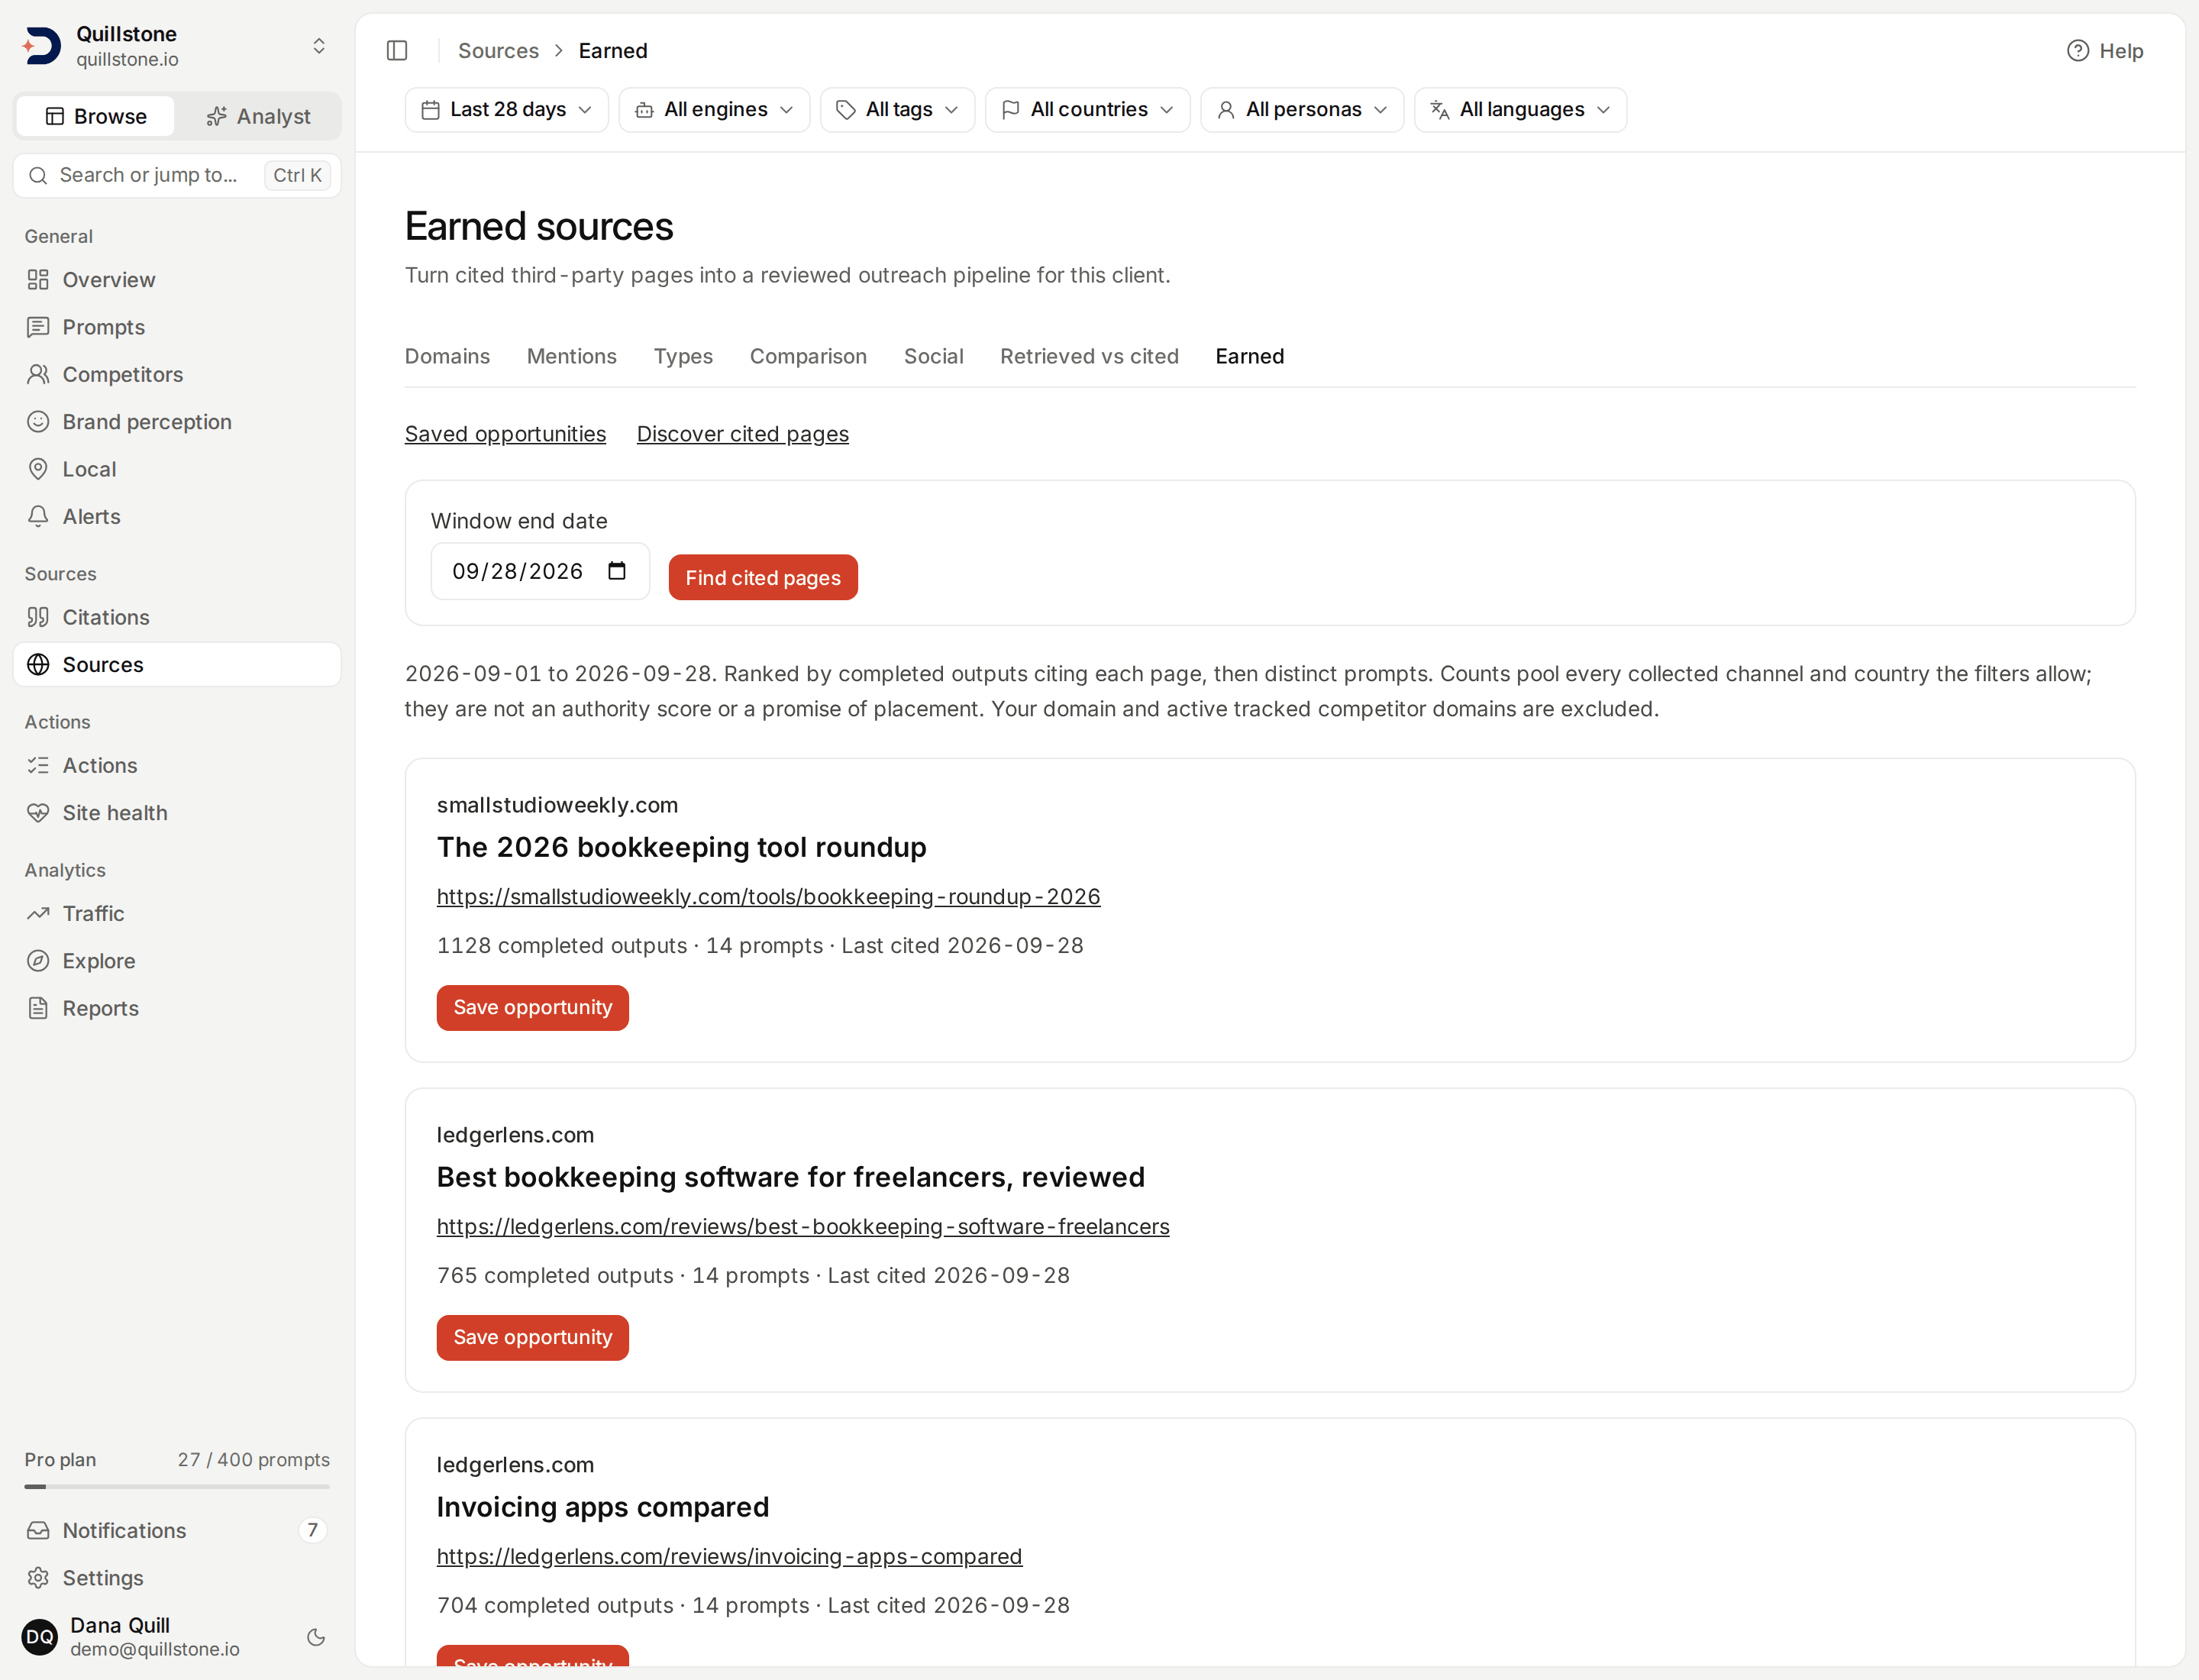Open Brand perception page

click(177, 422)
